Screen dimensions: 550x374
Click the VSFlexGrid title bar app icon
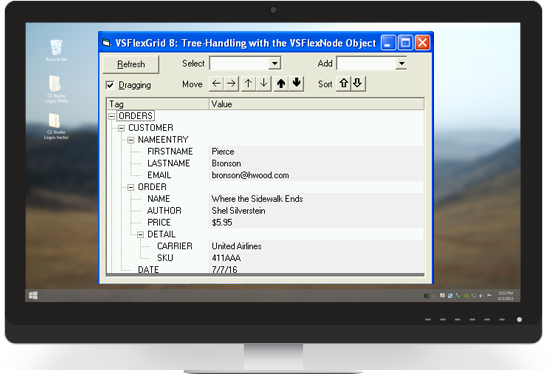[x=106, y=43]
